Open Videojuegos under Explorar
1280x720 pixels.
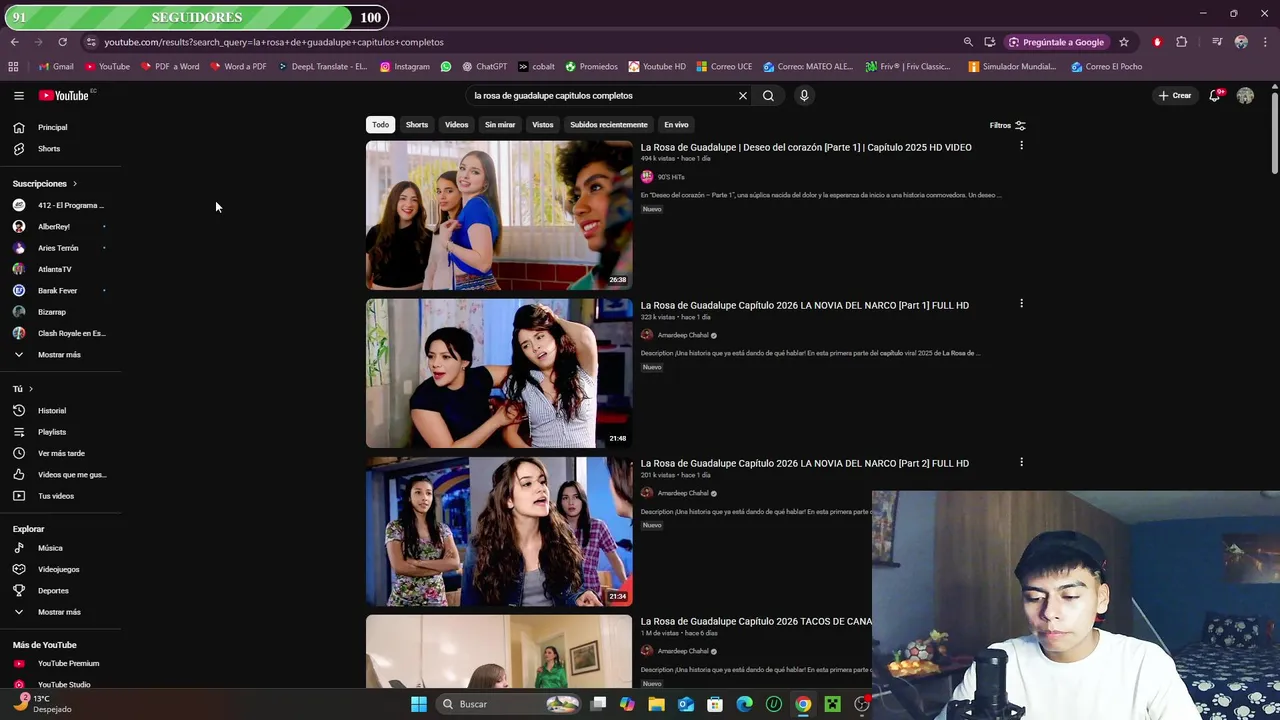[x=60, y=569]
